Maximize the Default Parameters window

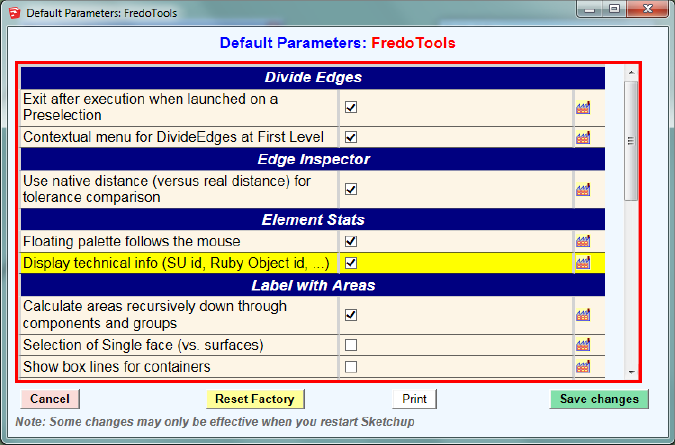614,9
